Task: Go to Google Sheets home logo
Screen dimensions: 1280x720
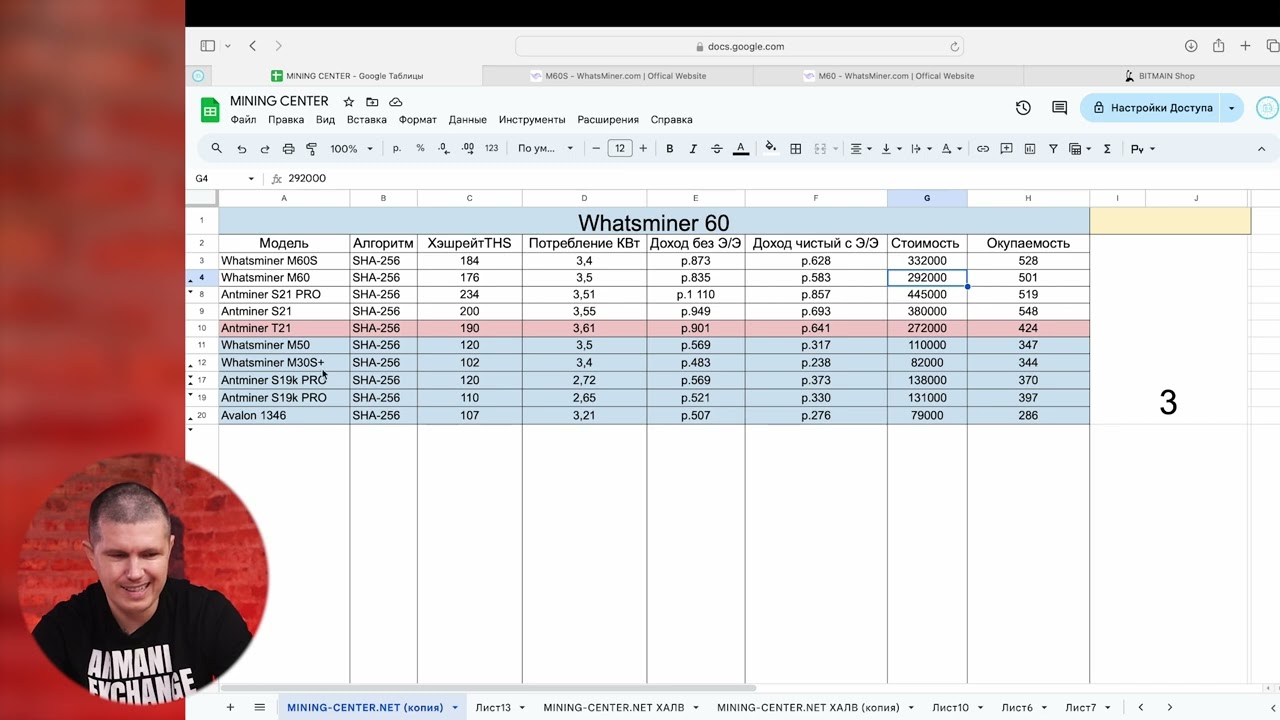Action: tap(210, 110)
